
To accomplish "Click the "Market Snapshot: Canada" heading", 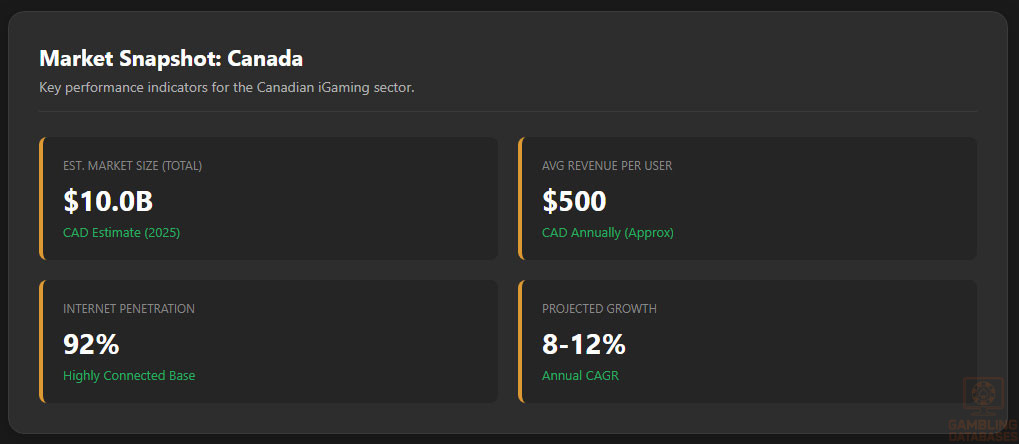I will coord(171,58).
